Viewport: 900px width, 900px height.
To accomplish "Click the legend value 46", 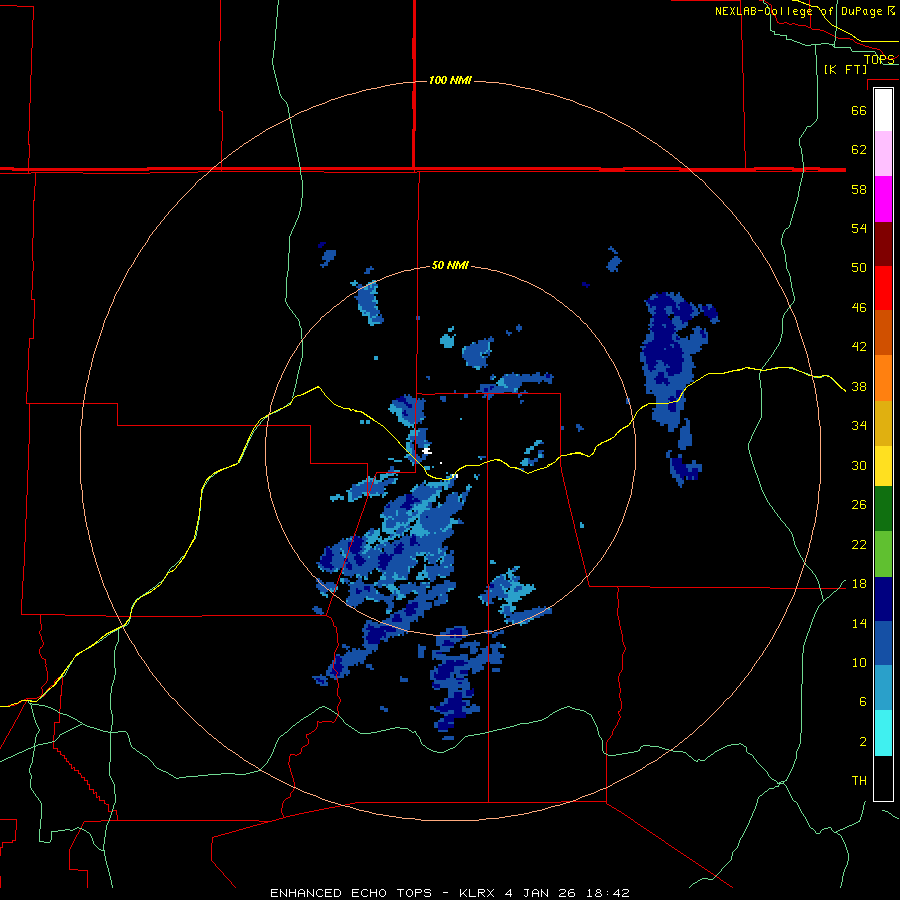I will (x=859, y=308).
